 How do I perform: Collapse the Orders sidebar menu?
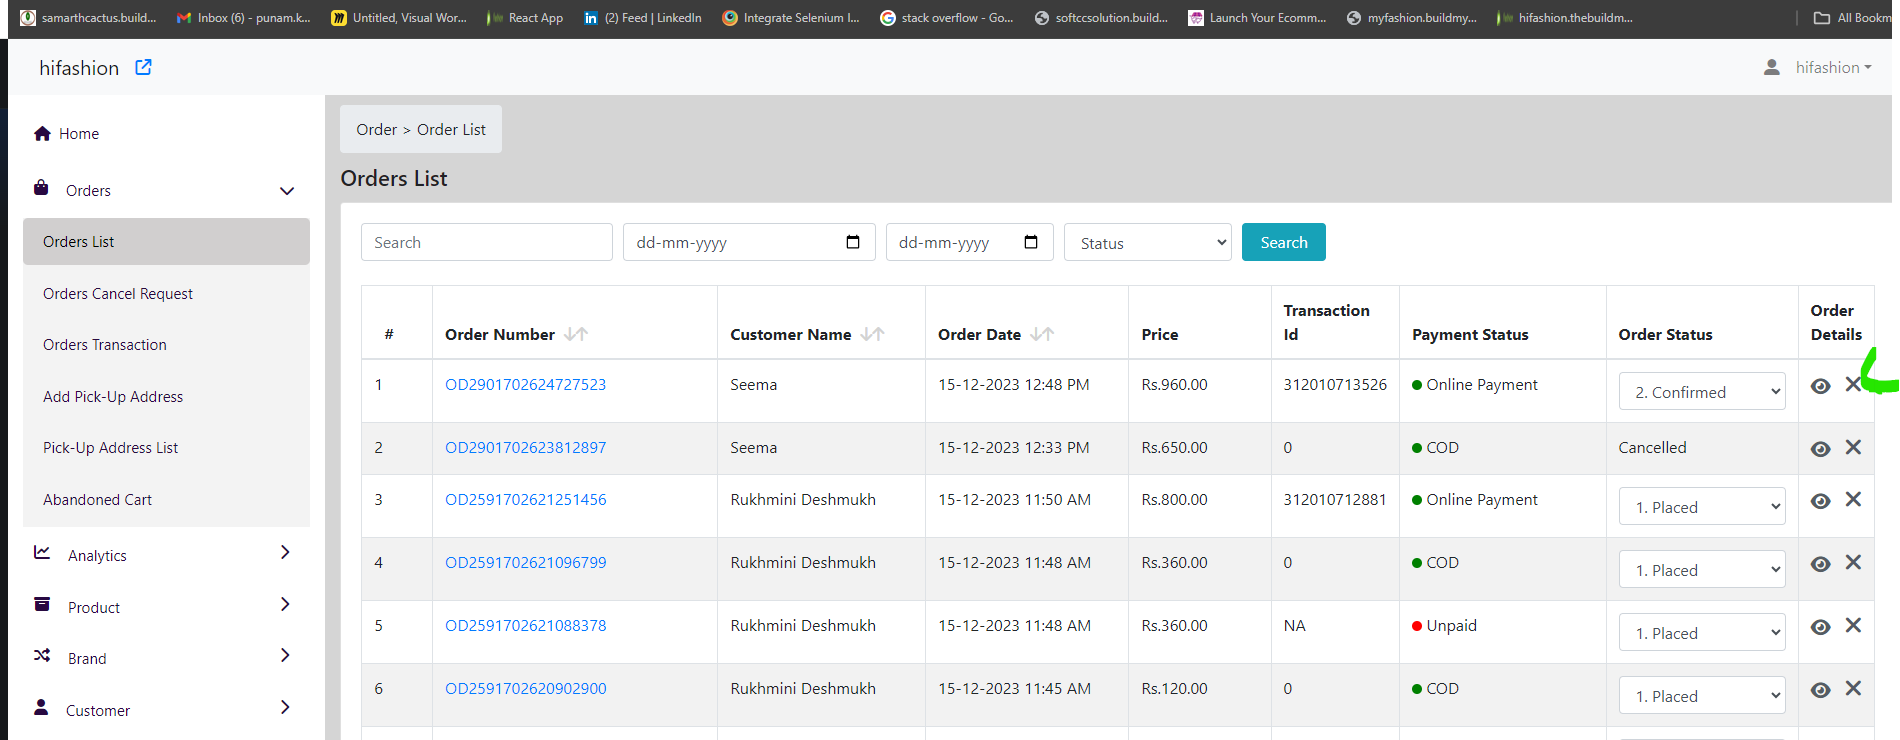click(x=287, y=191)
